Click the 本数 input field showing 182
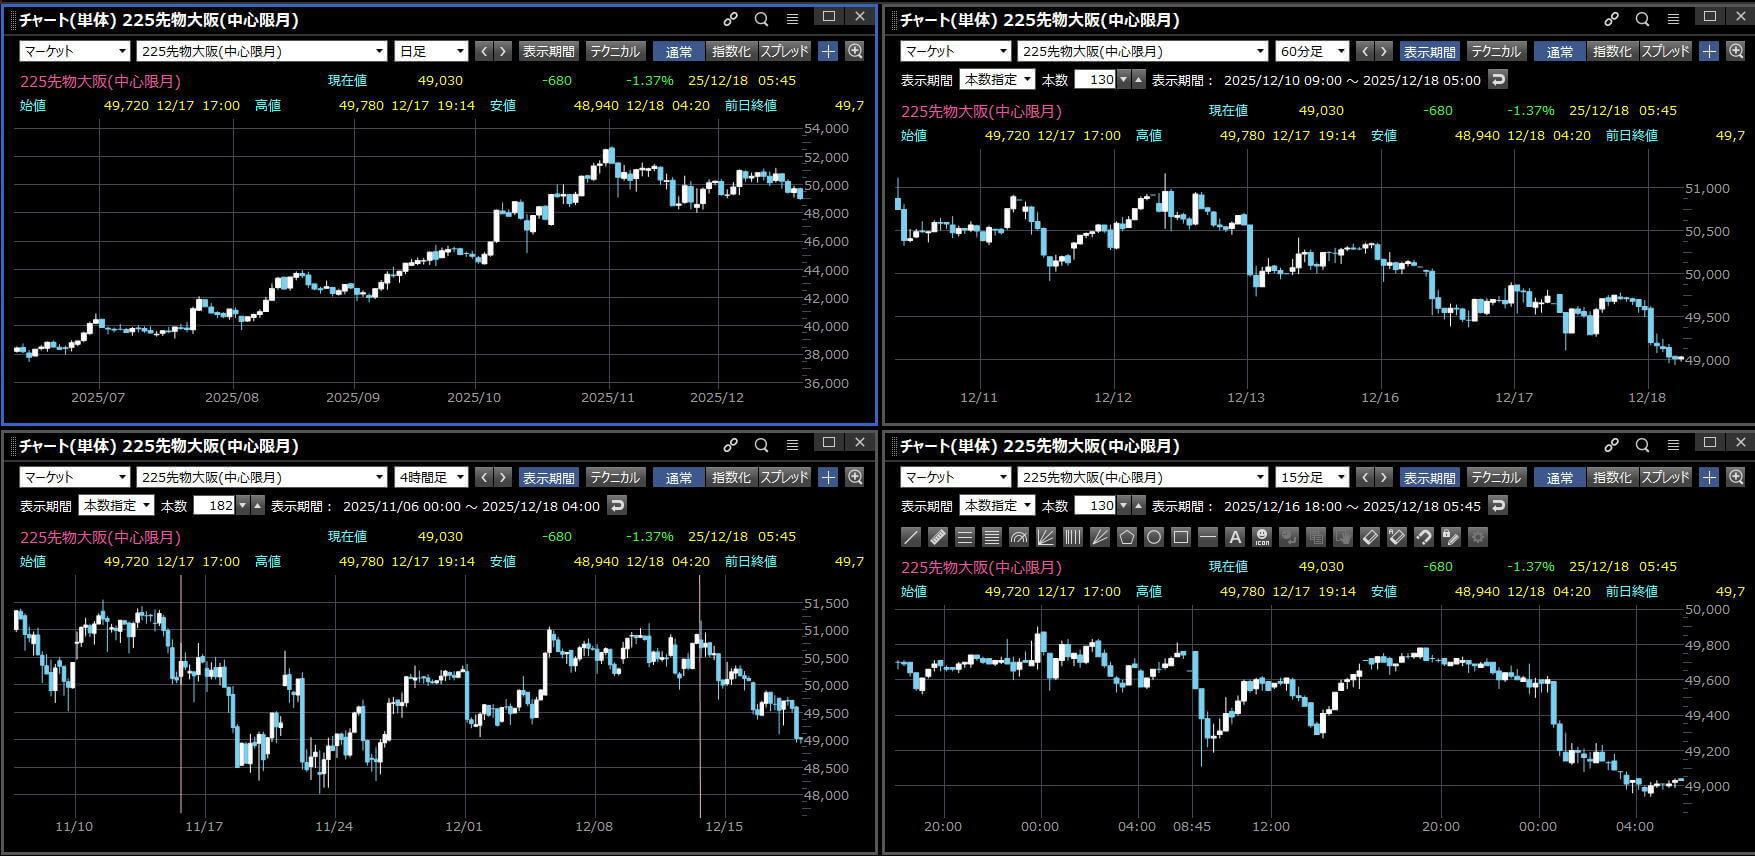 pyautogui.click(x=213, y=505)
